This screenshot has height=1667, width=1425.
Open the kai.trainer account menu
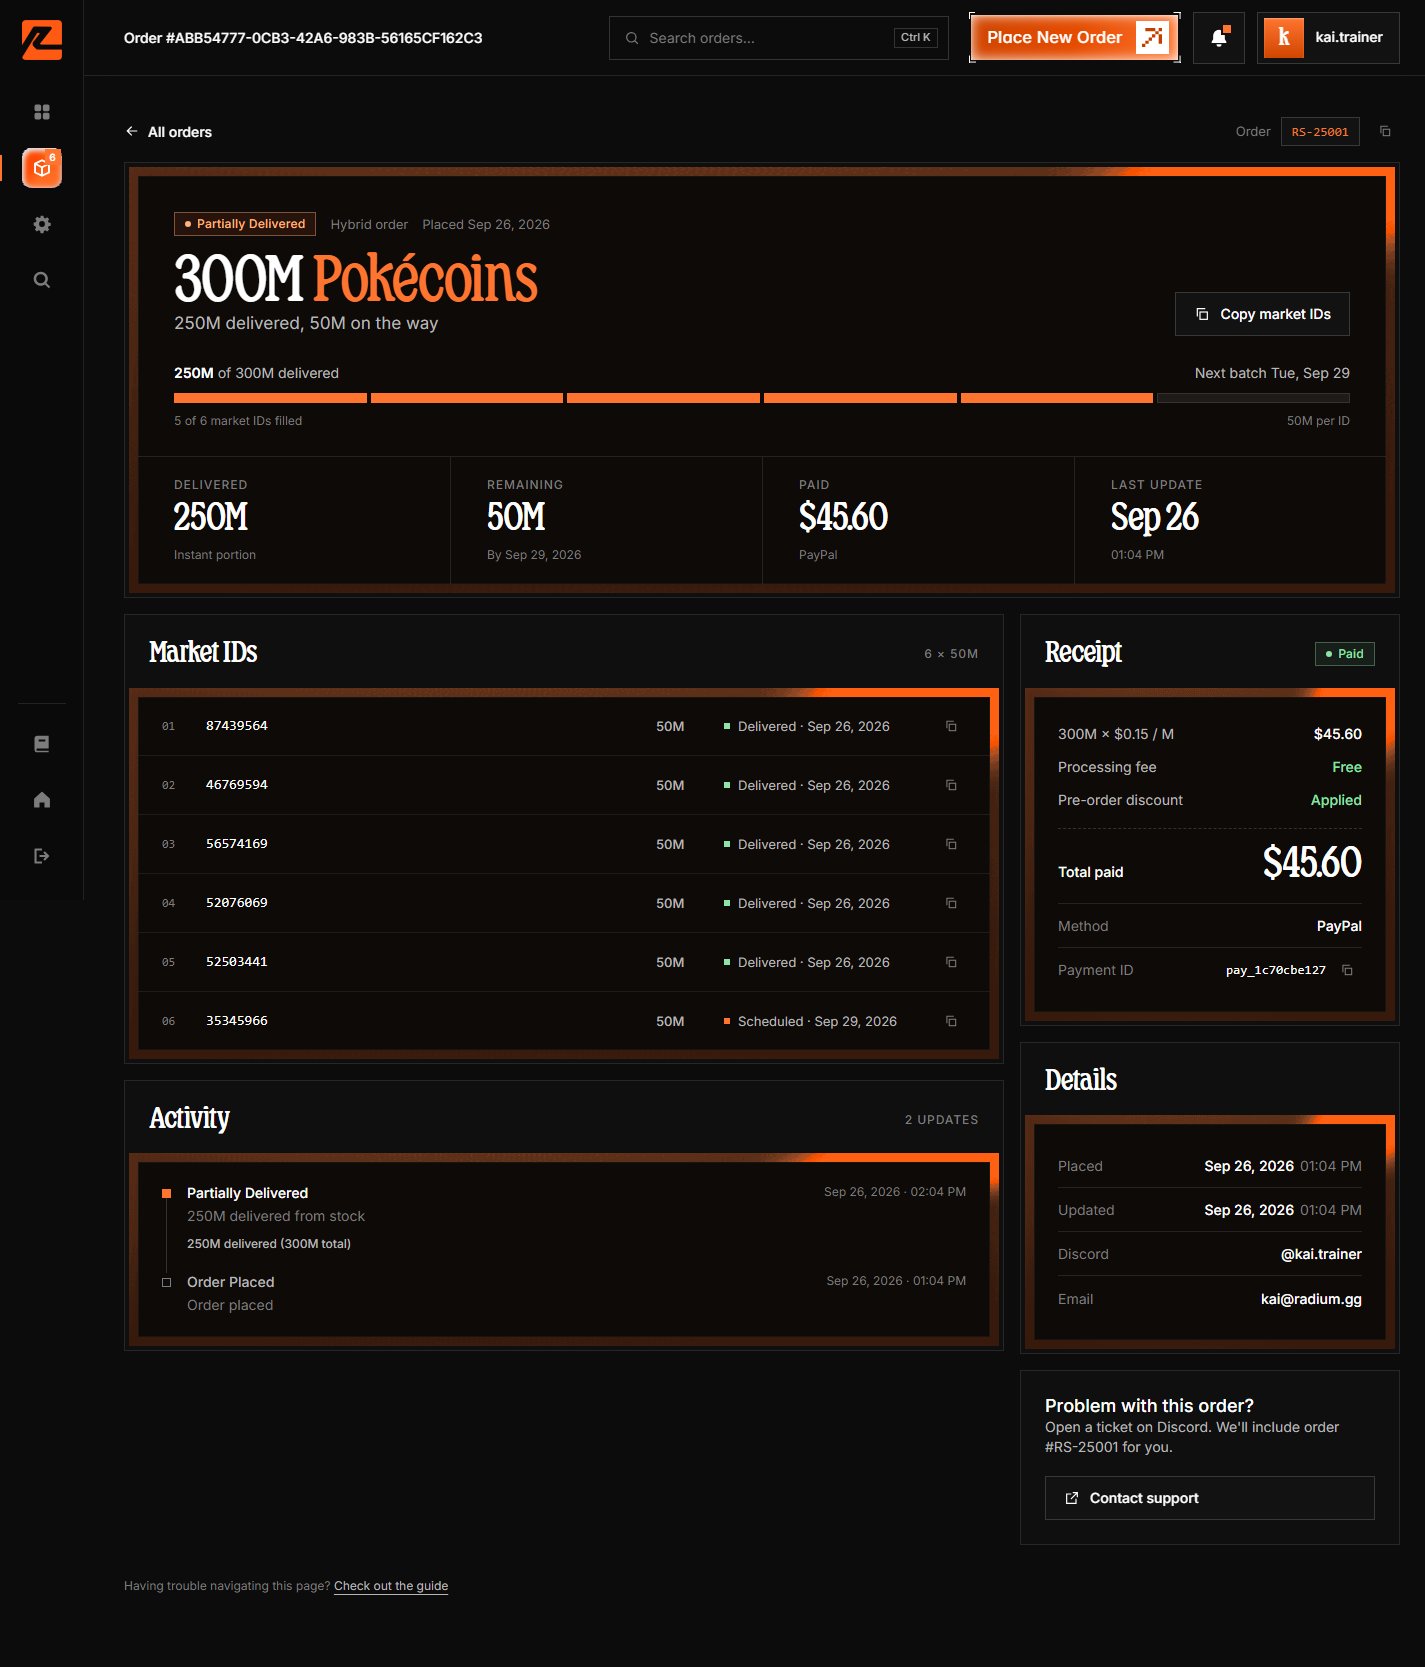coord(1328,38)
